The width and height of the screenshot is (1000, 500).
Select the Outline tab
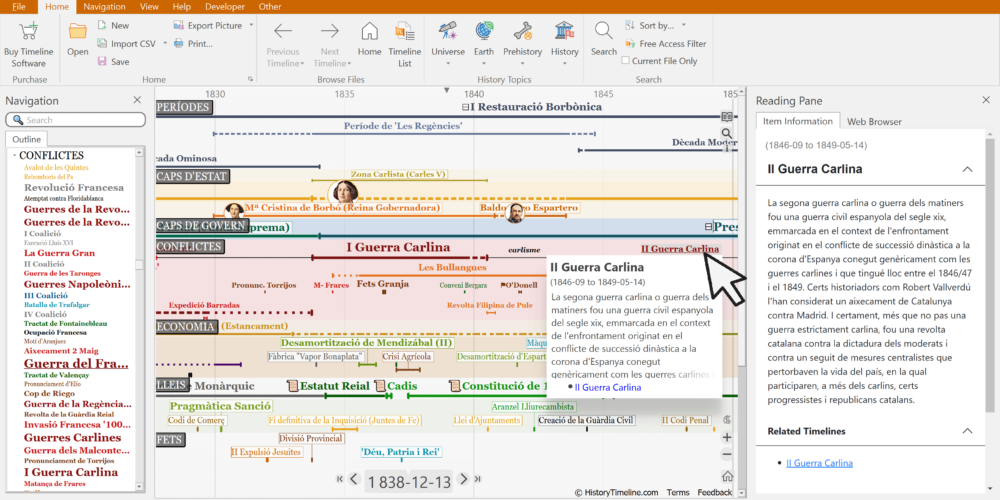pyautogui.click(x=26, y=139)
